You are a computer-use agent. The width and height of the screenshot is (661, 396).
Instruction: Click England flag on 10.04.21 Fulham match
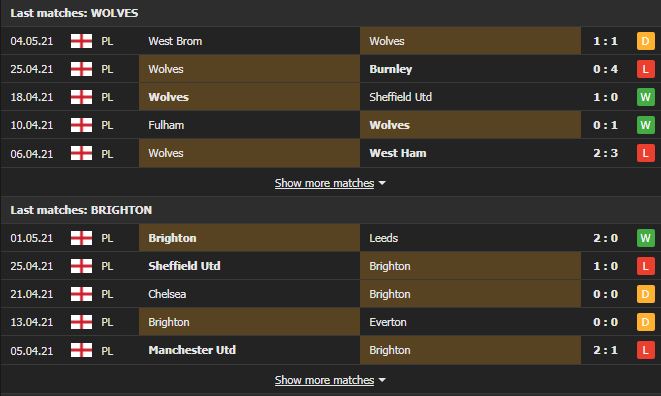click(81, 125)
